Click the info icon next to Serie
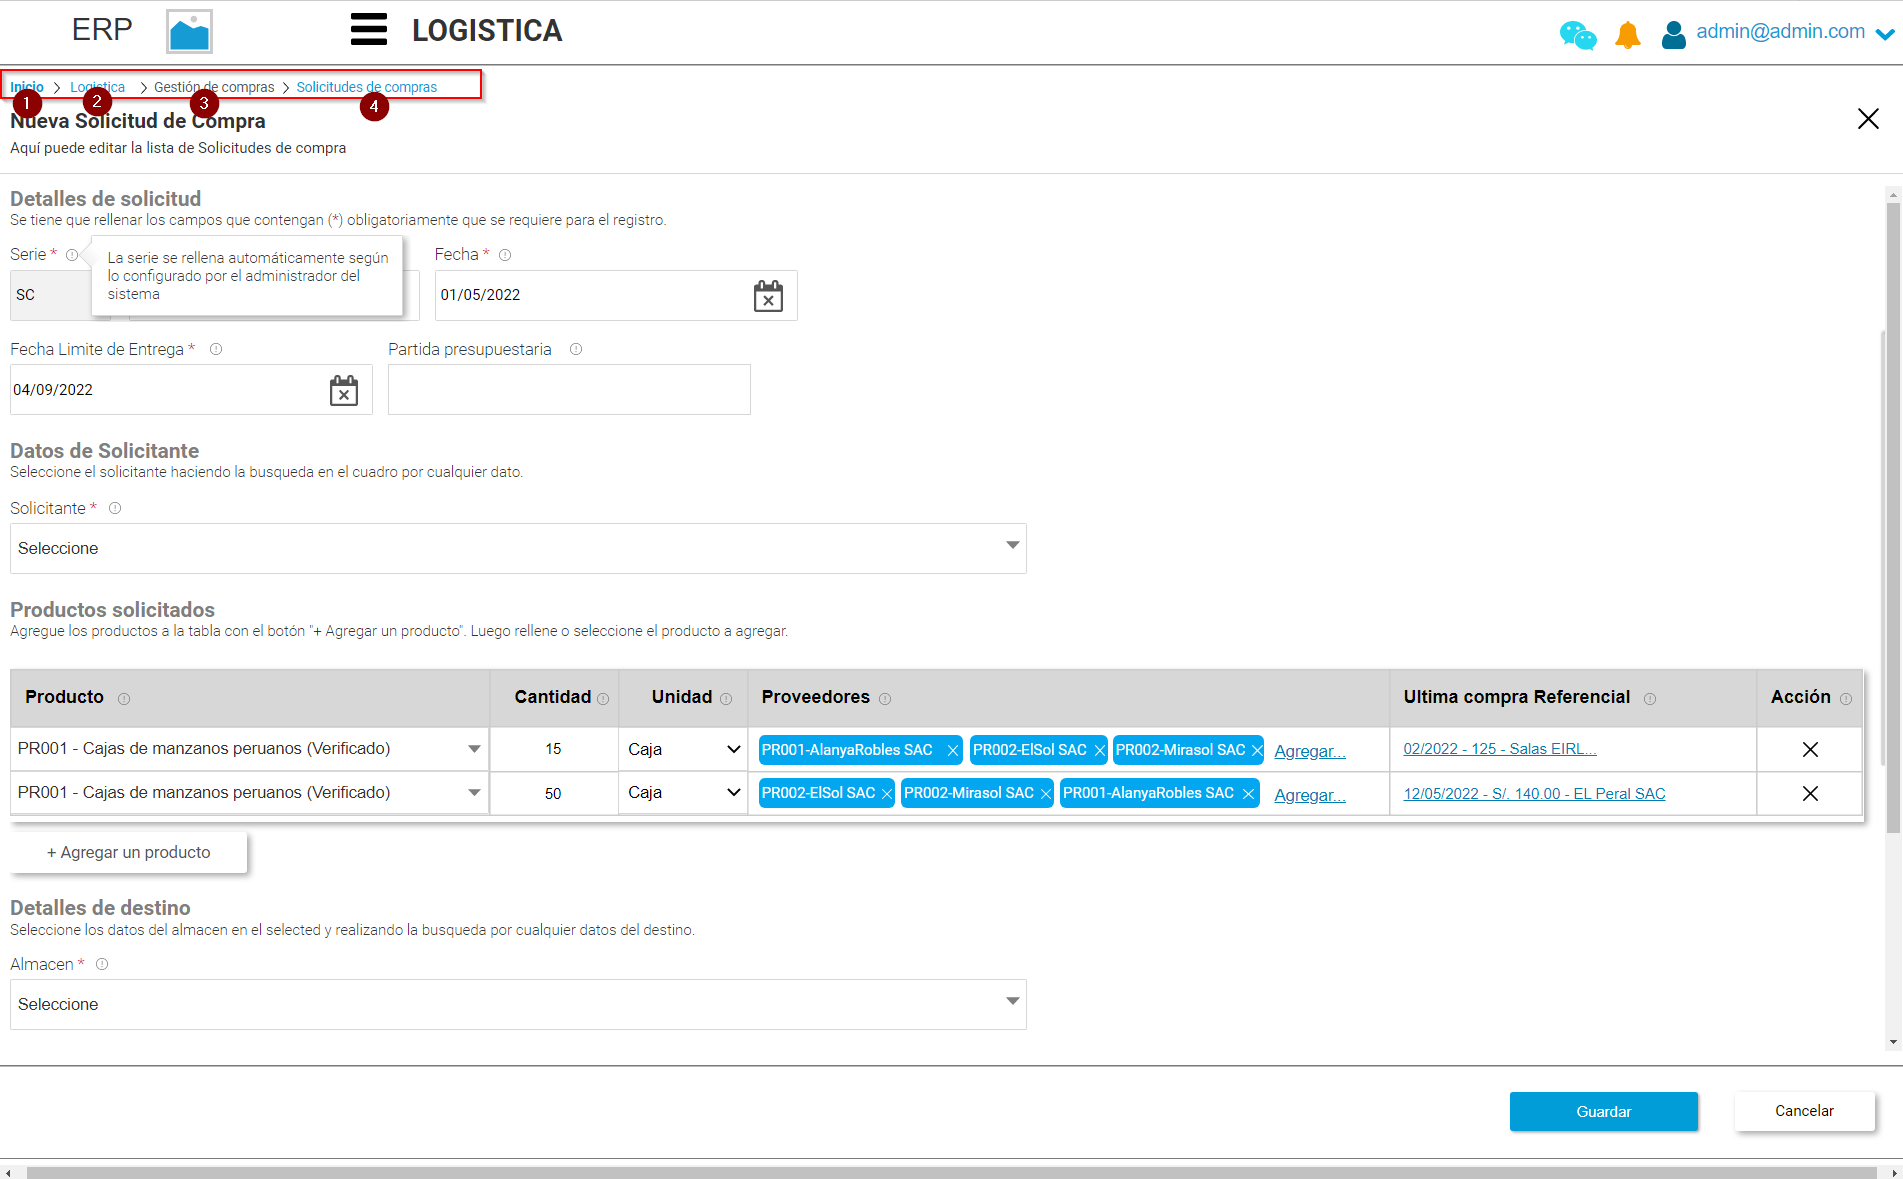 point(73,255)
